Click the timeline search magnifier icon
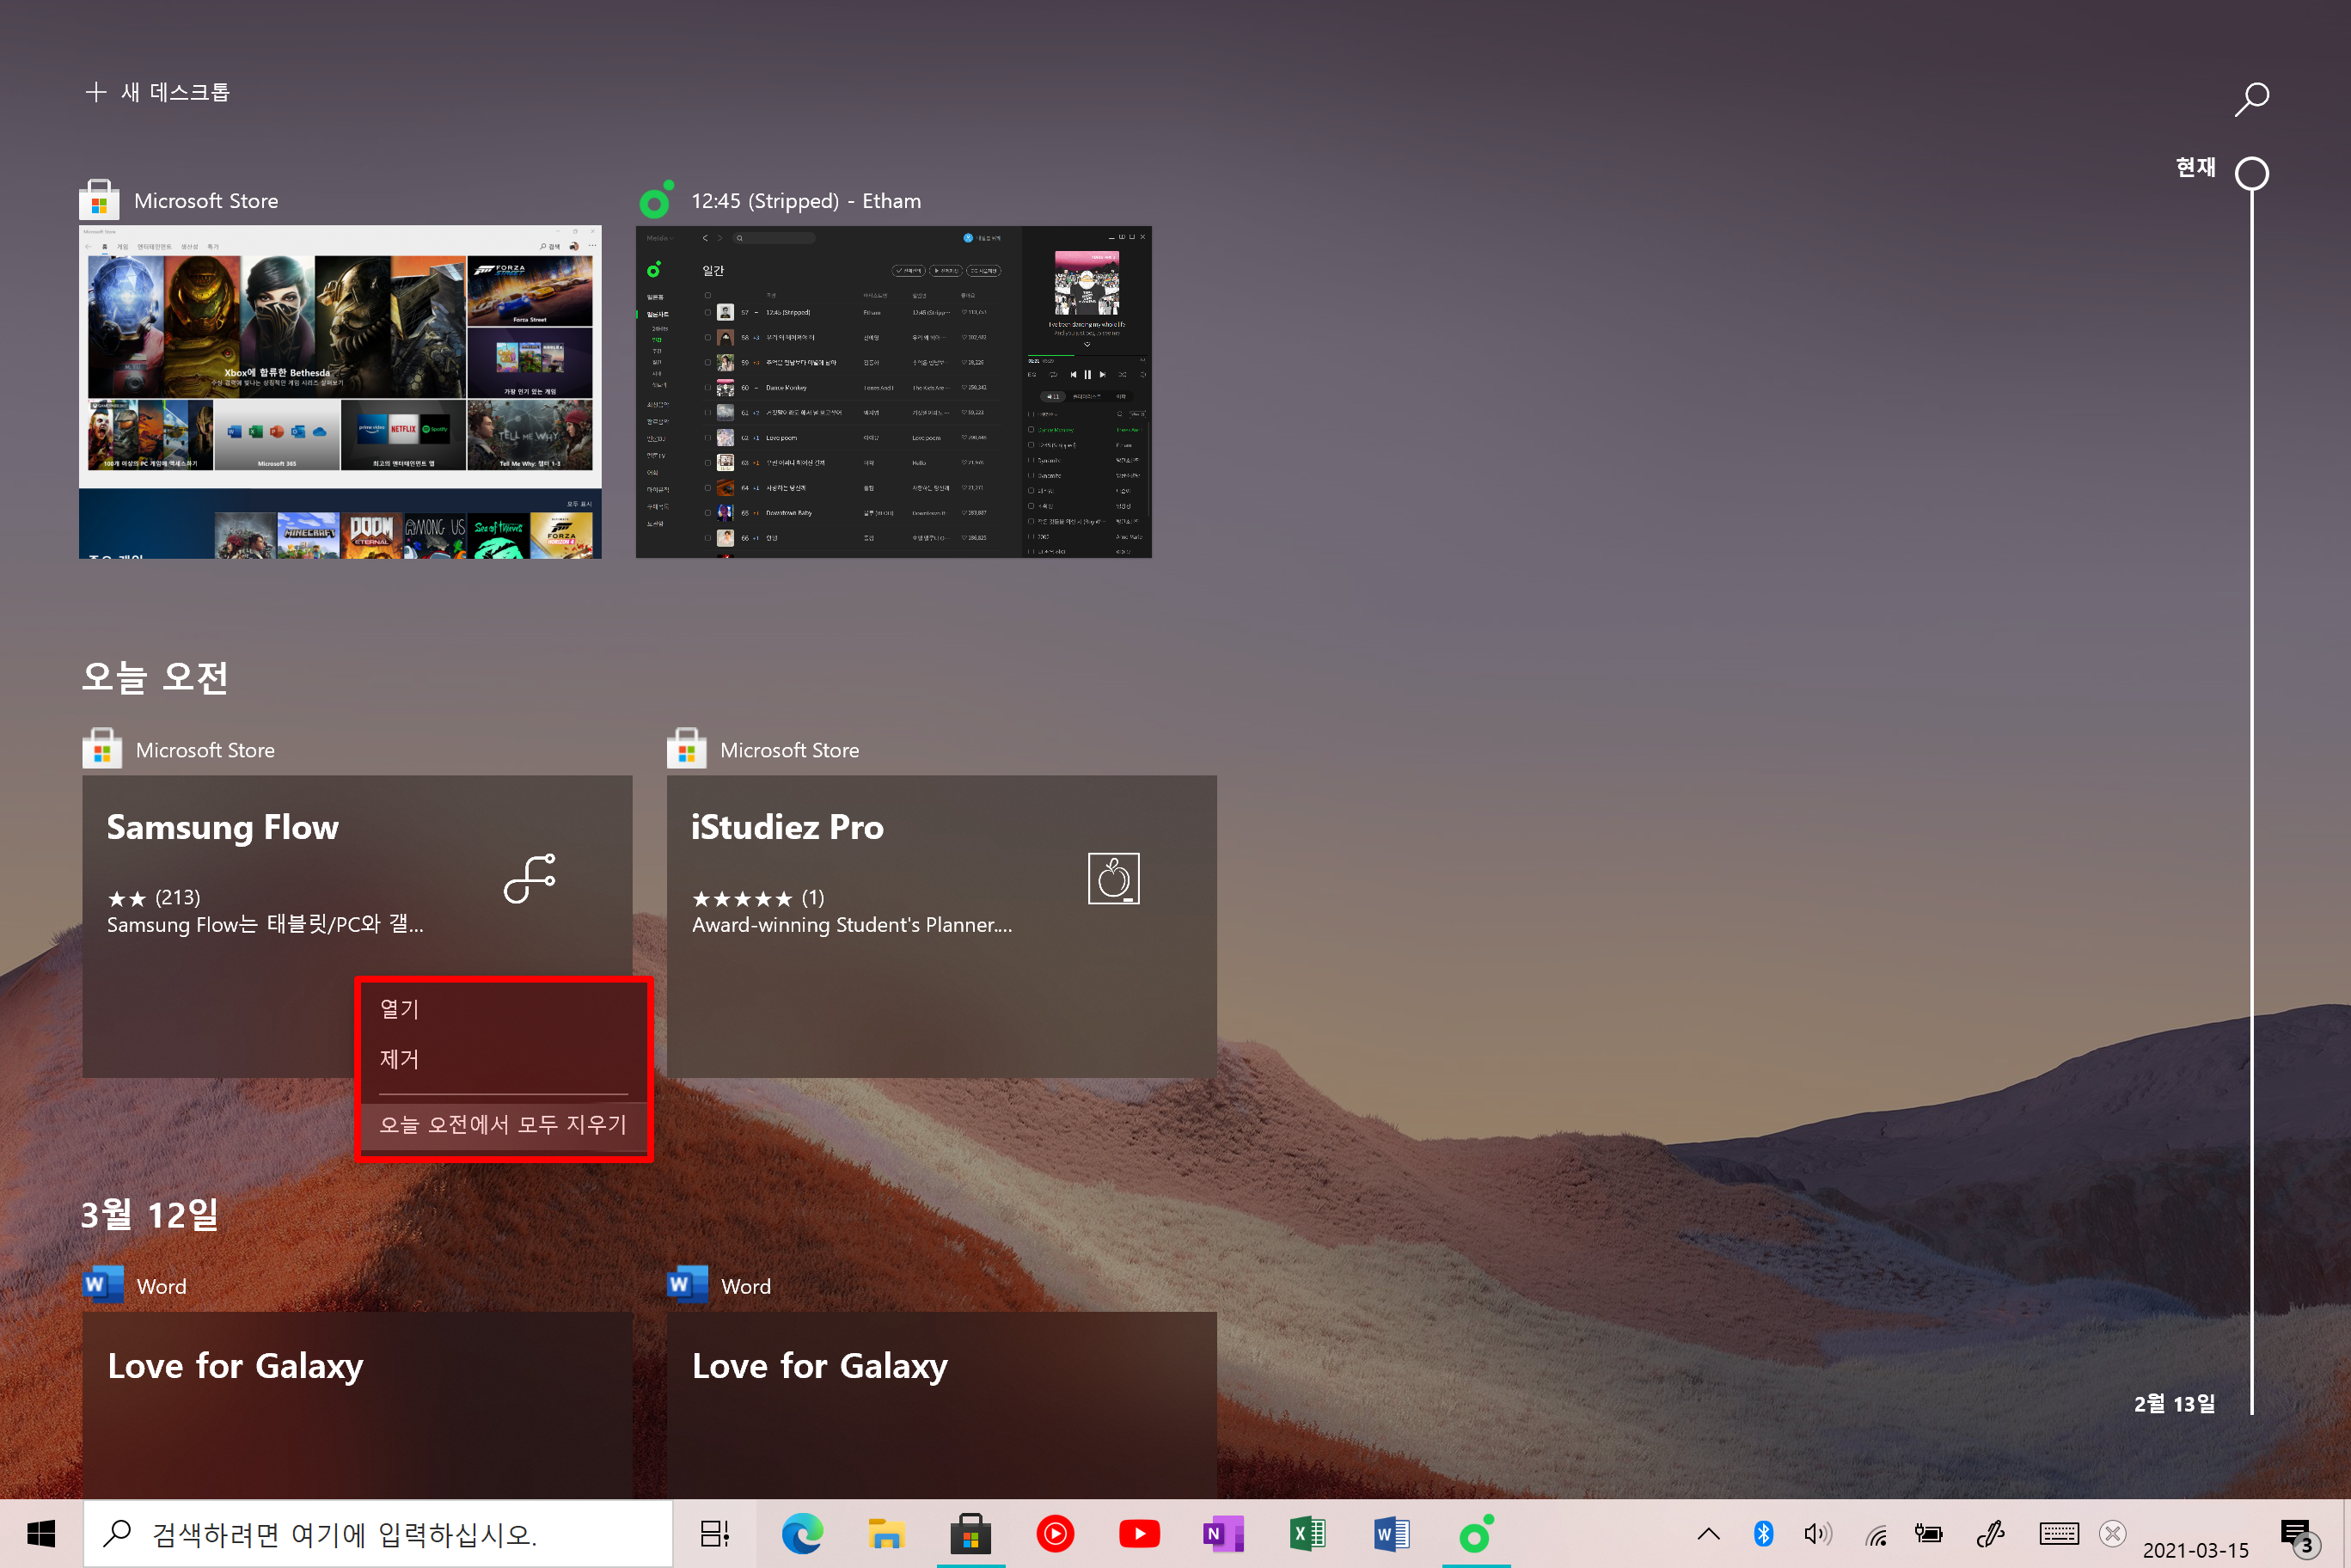Viewport: 2351px width, 1568px height. [x=2251, y=98]
